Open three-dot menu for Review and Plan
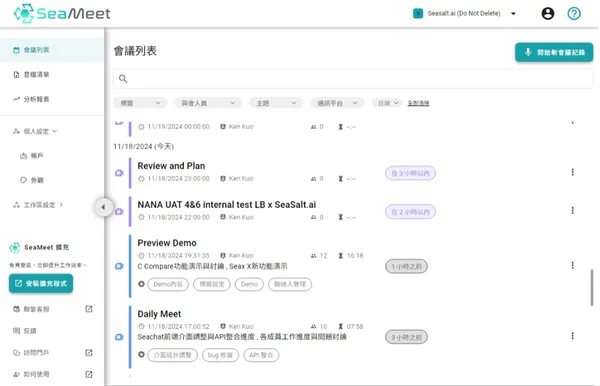 pyautogui.click(x=572, y=172)
